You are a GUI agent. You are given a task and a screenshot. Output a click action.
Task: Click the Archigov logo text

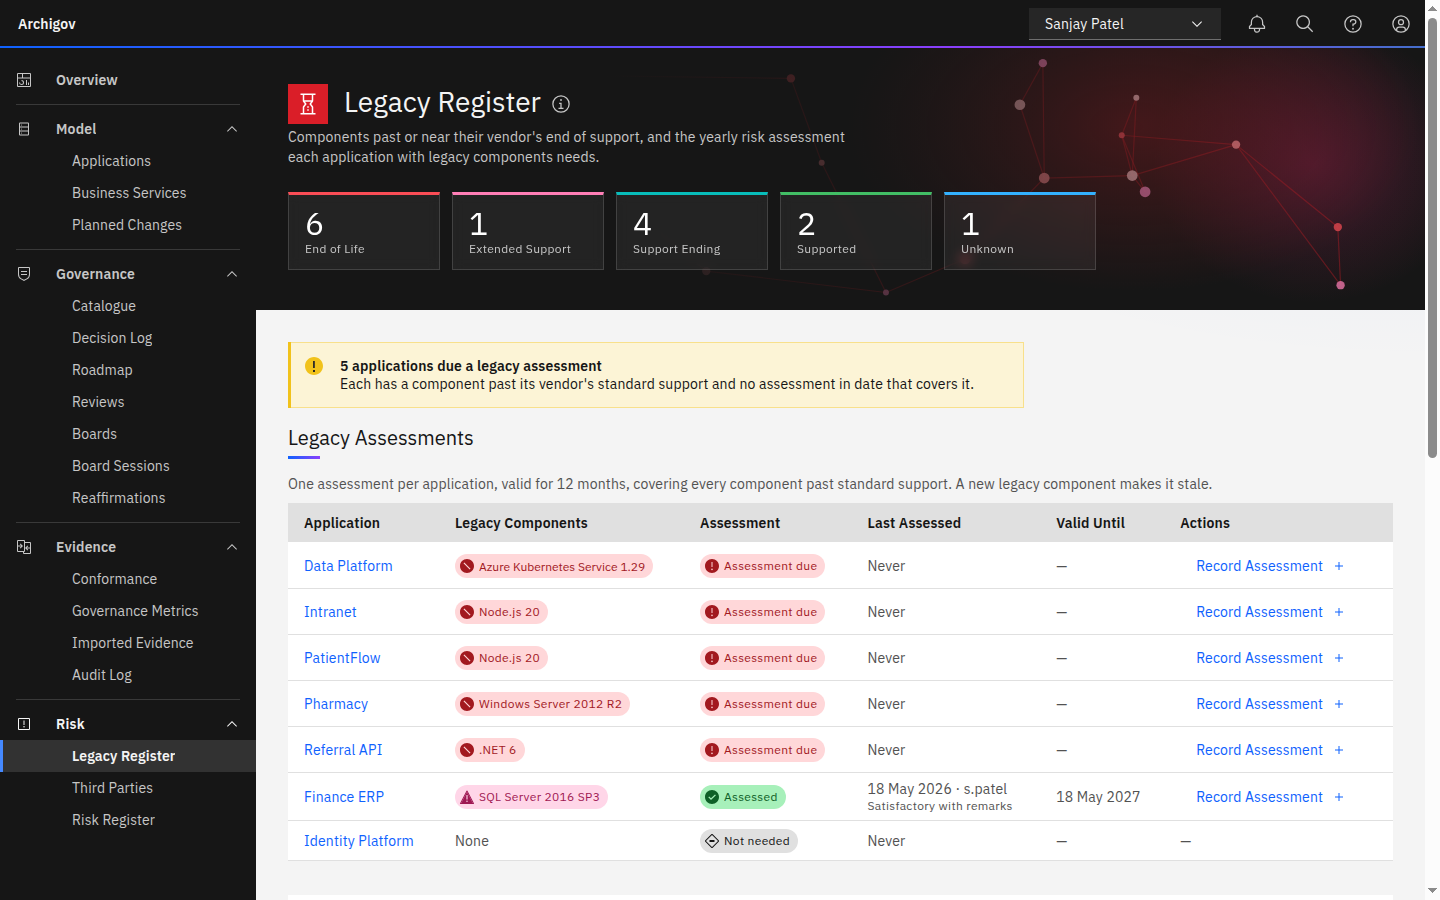pyautogui.click(x=47, y=24)
